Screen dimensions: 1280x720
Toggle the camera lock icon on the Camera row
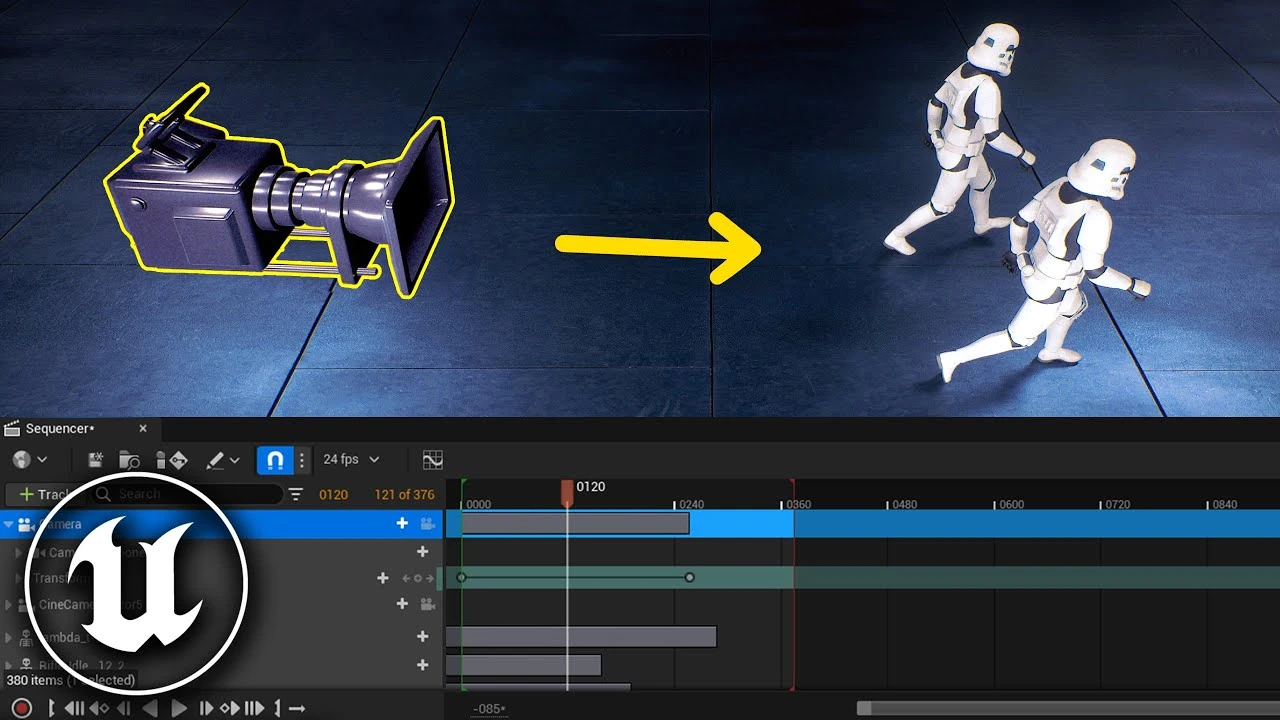pos(428,524)
